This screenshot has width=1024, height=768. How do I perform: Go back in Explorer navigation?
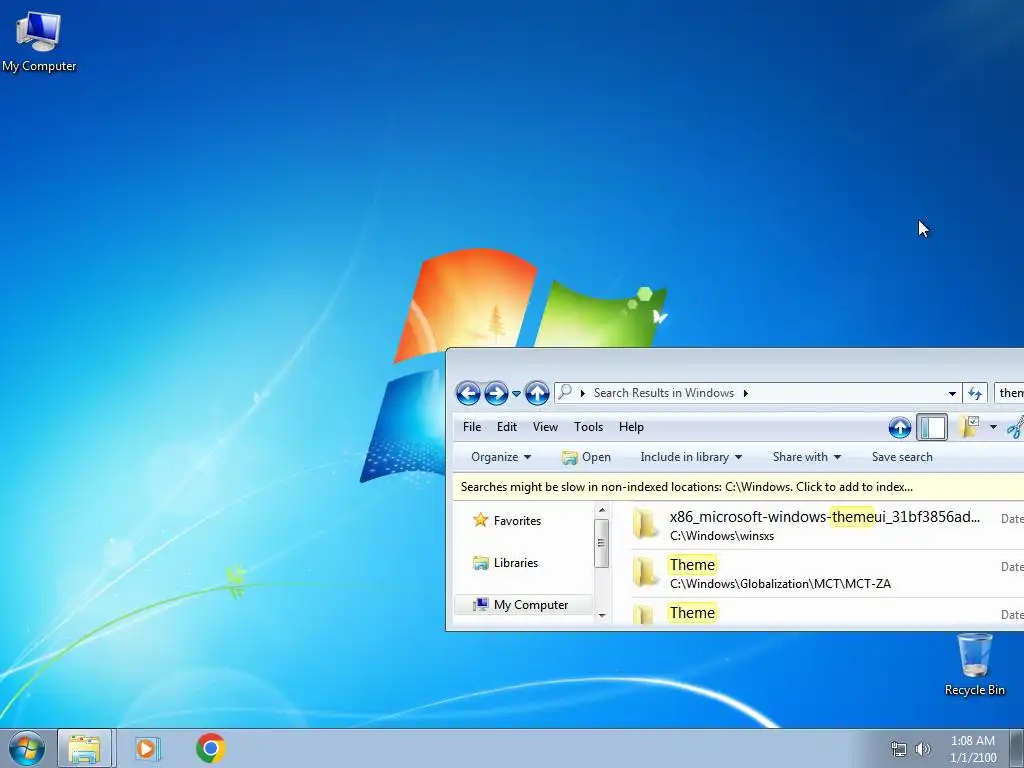point(468,393)
